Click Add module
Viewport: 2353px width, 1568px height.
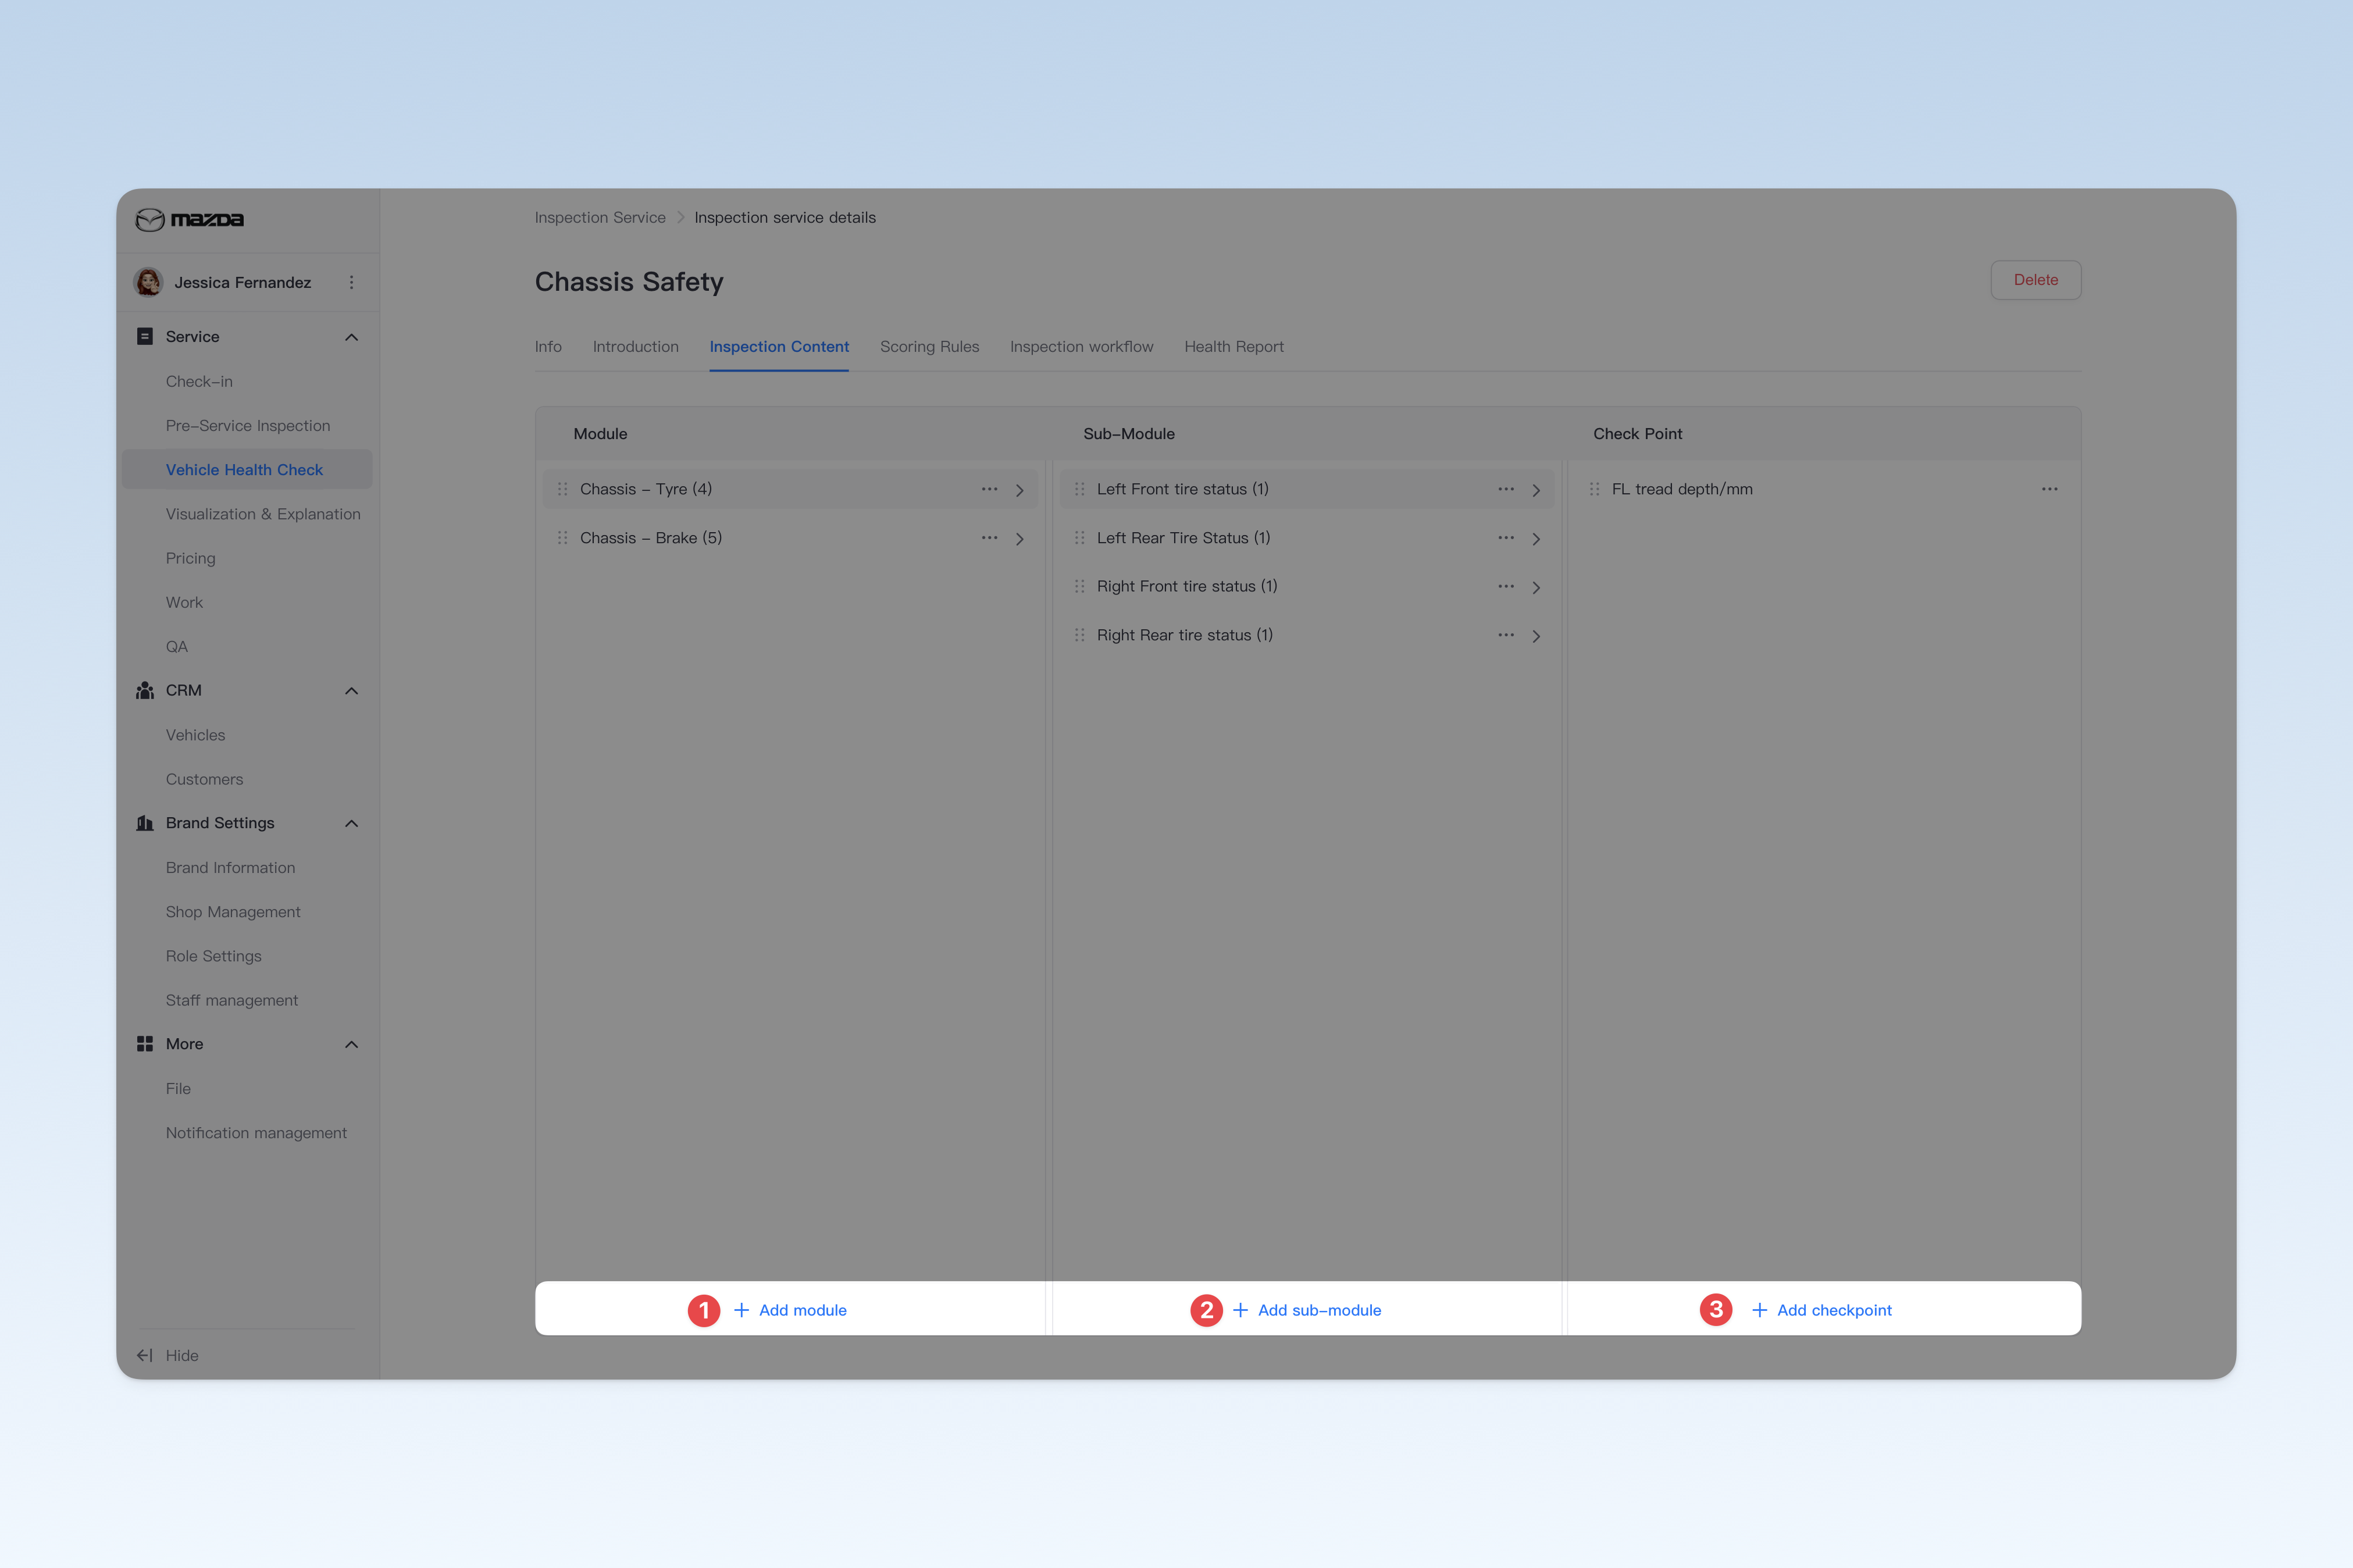click(790, 1310)
